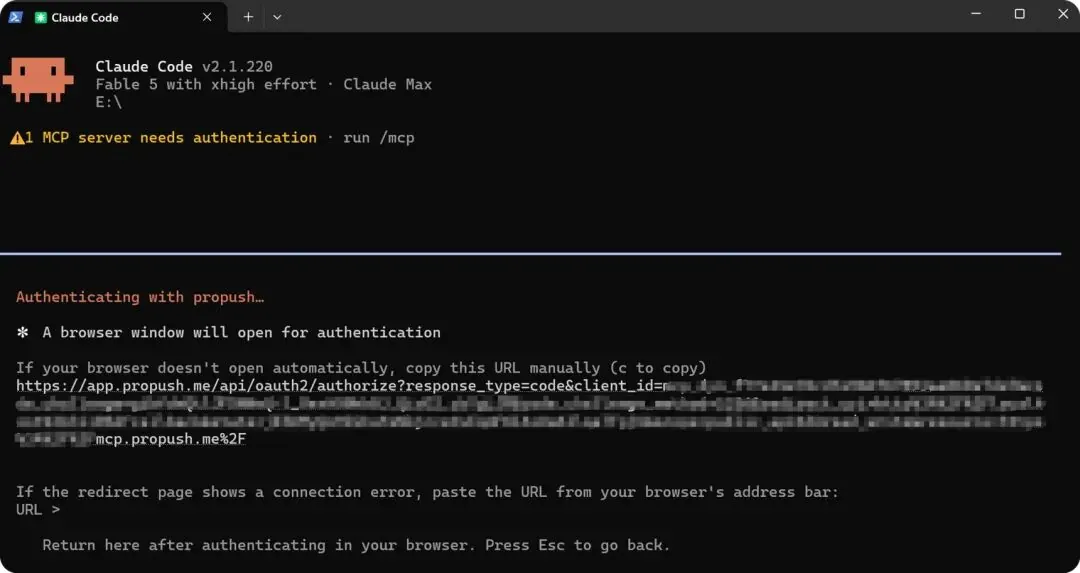
Task: Expand the new-tab profile dropdown
Action: 277,17
